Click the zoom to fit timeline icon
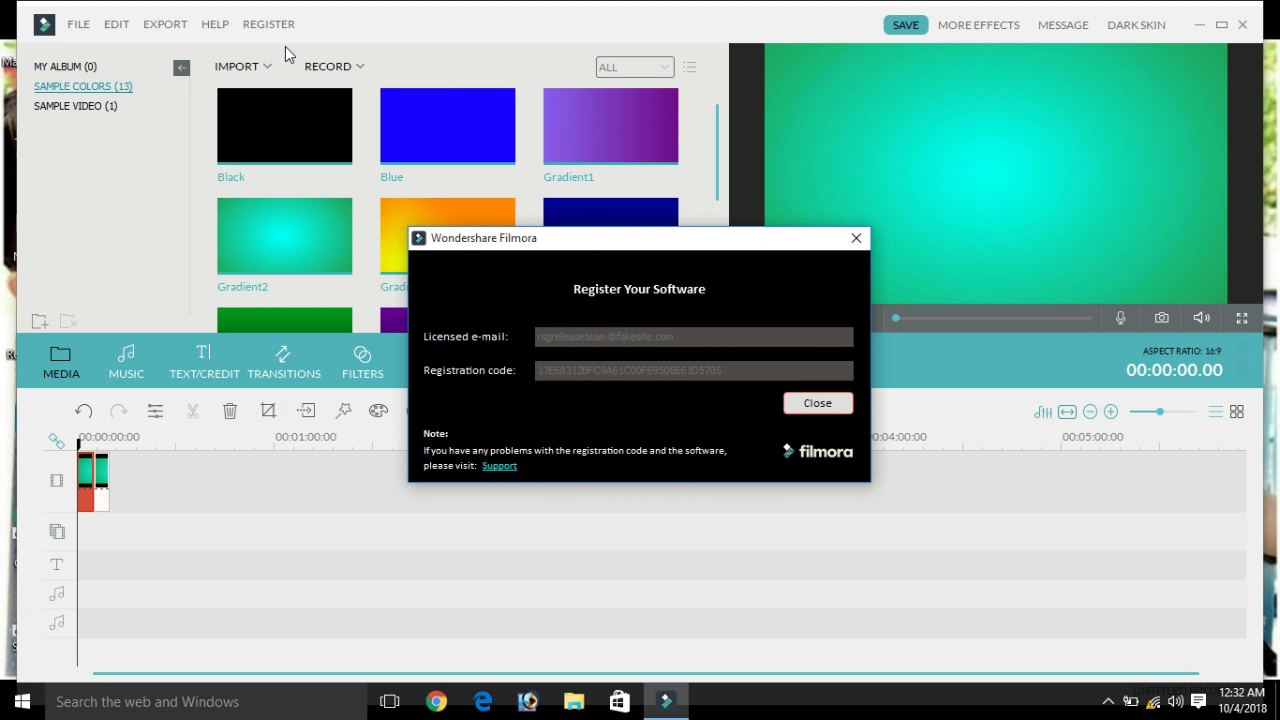 click(x=1067, y=412)
